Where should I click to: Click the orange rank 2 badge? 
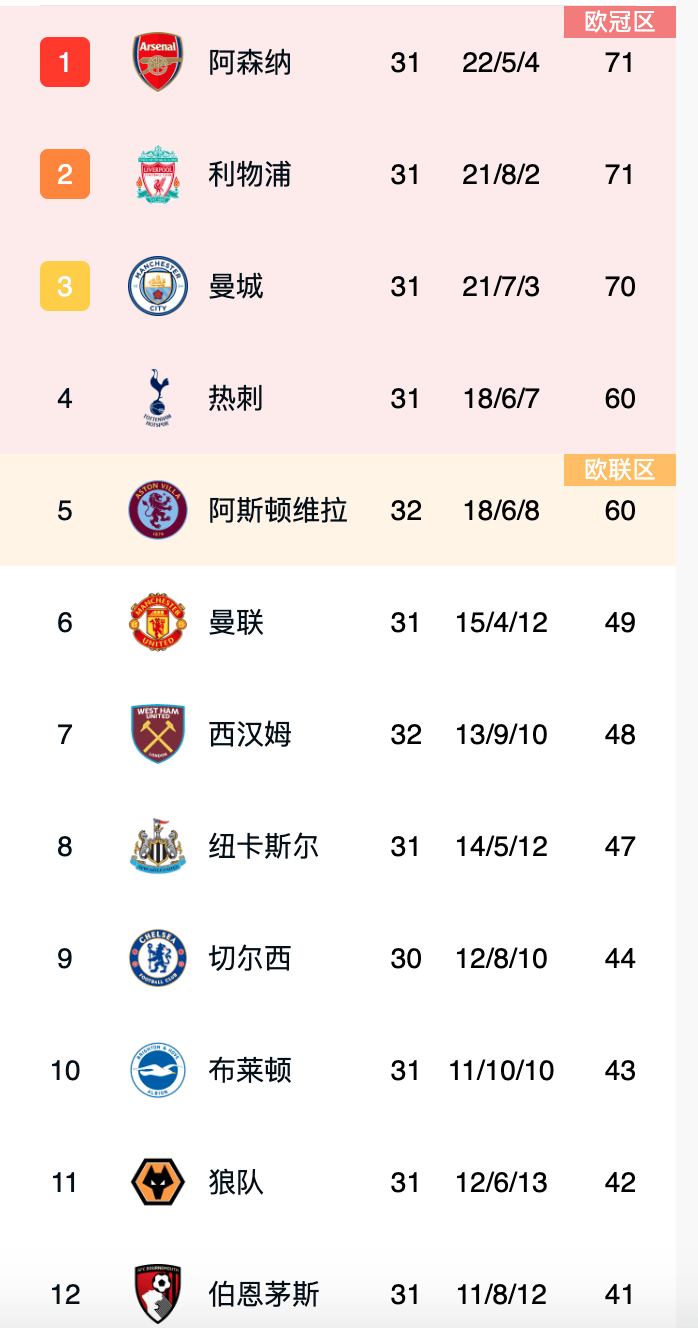[65, 174]
